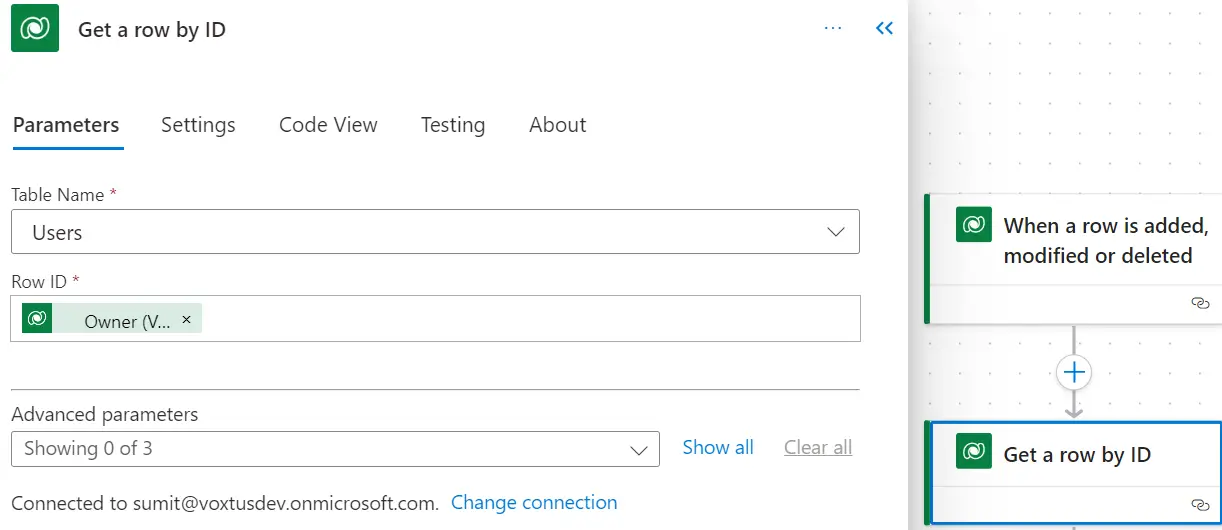Click the Dataverse icon on trigger card

pyautogui.click(x=974, y=225)
